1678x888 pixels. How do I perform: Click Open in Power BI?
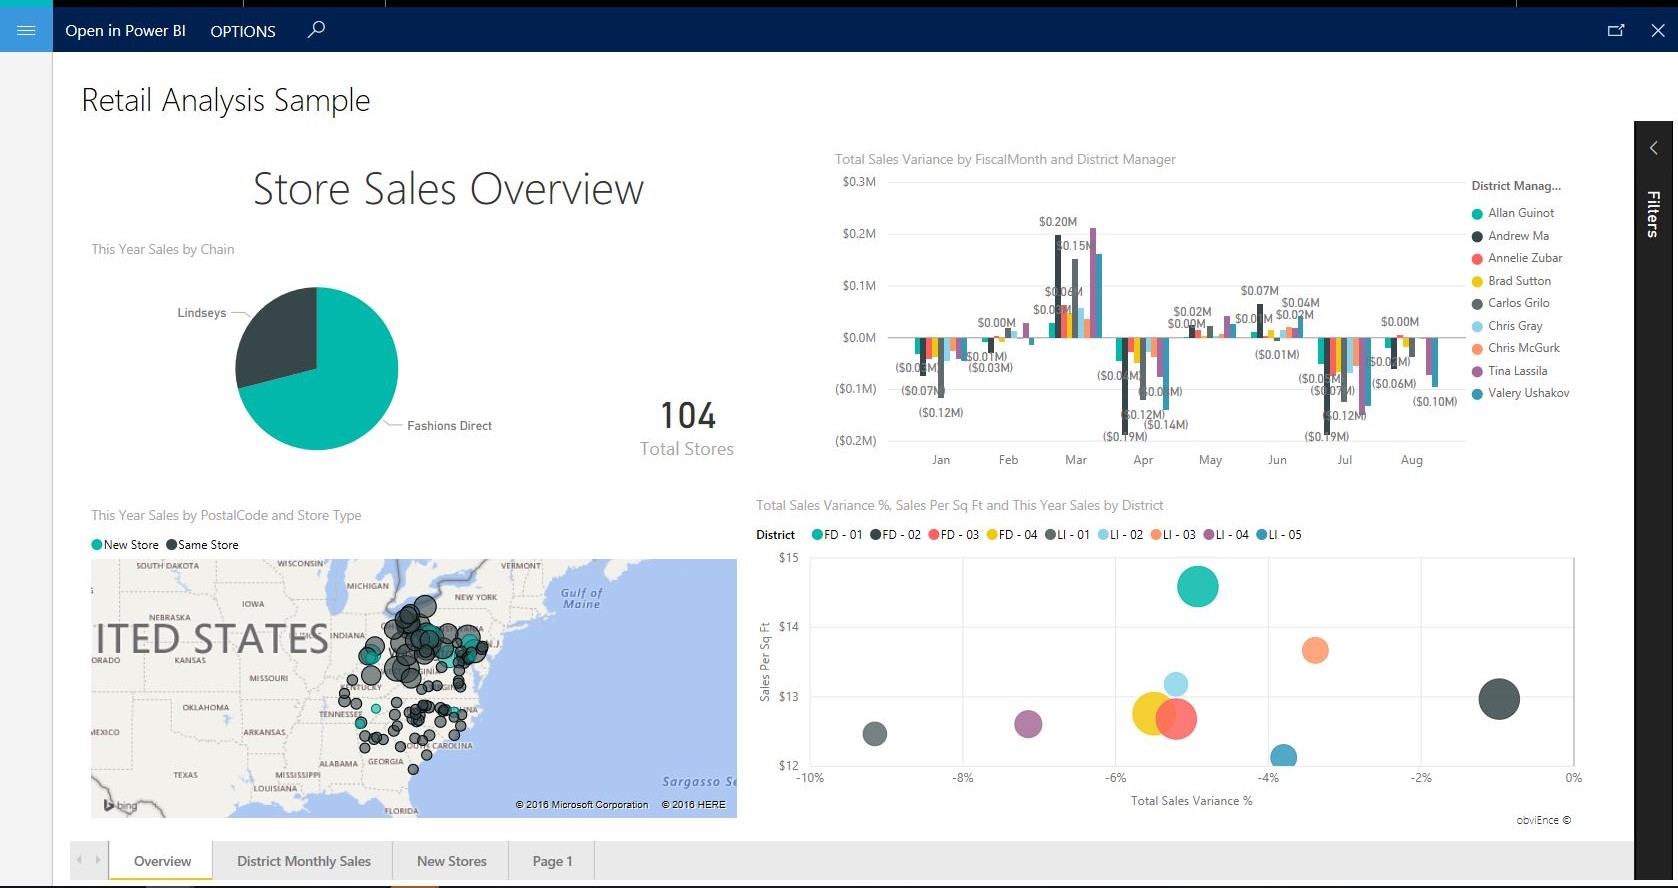[125, 31]
